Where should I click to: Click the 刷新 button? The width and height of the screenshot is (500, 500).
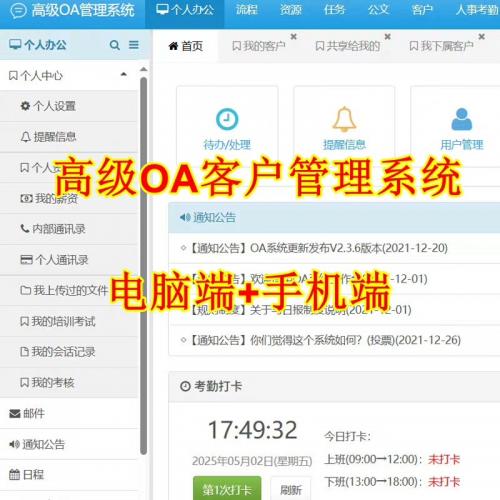[291, 490]
